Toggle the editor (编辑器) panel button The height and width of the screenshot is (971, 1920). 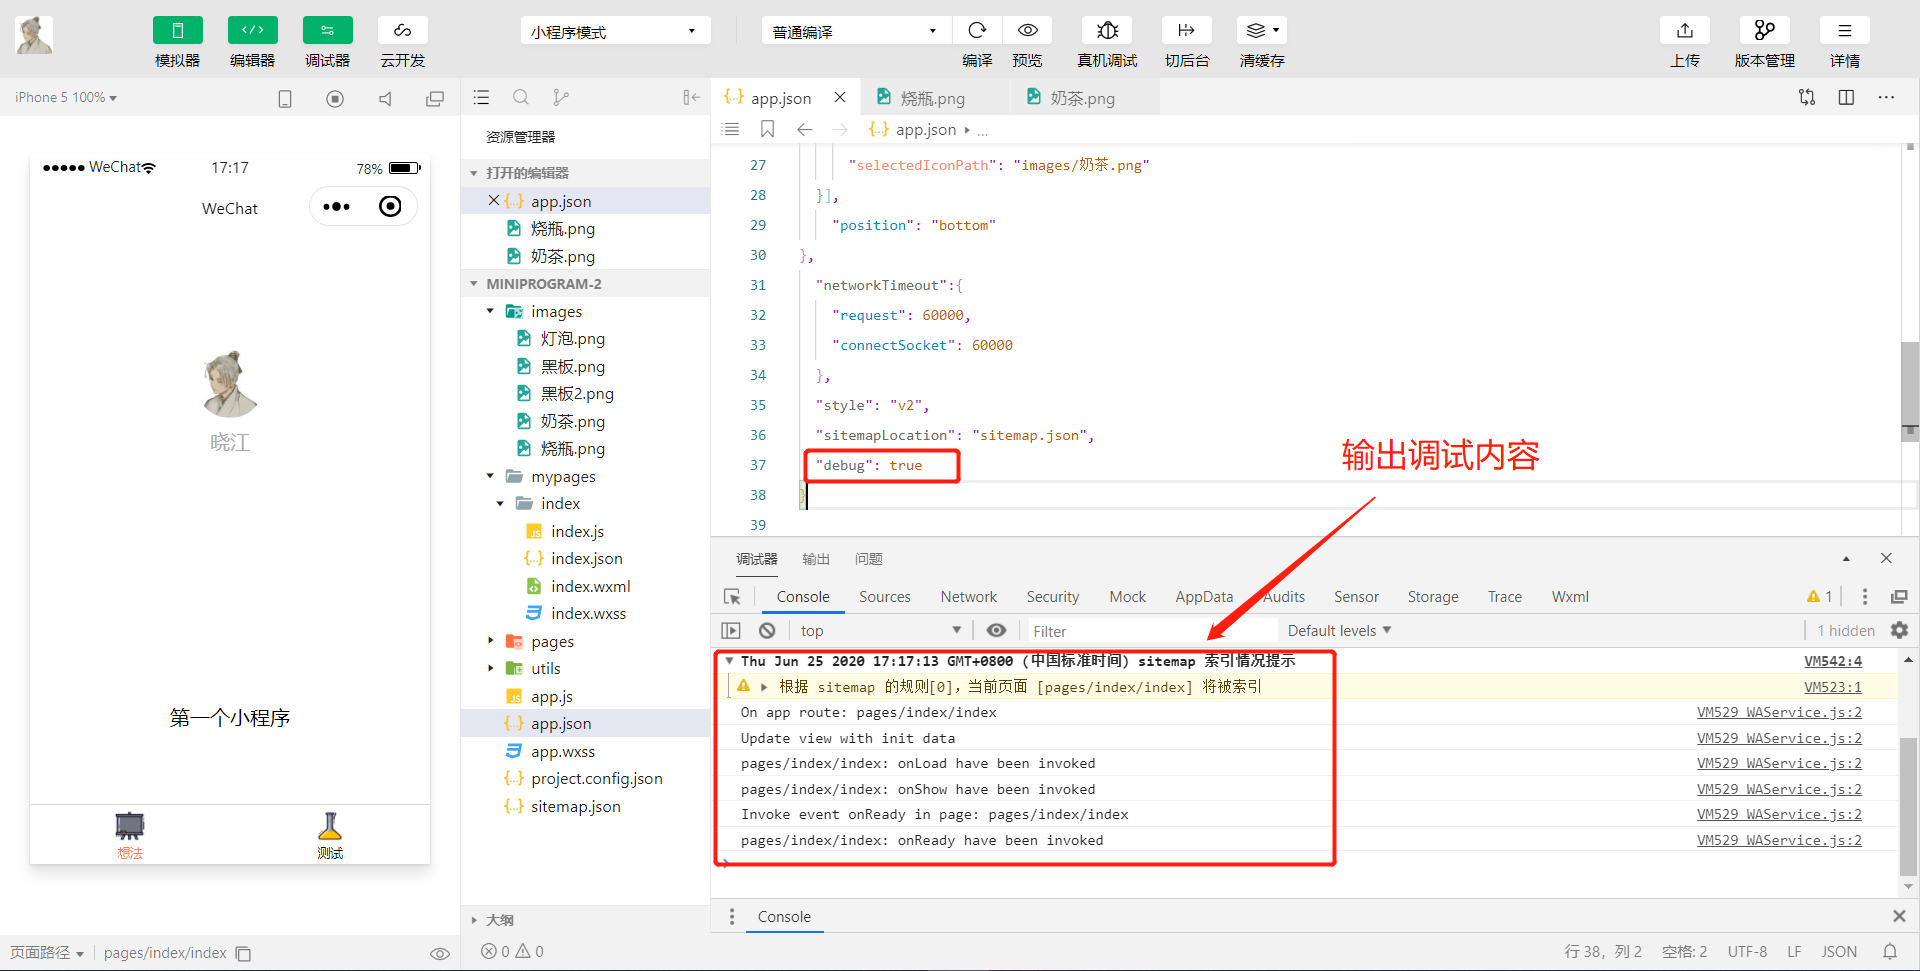click(x=253, y=30)
